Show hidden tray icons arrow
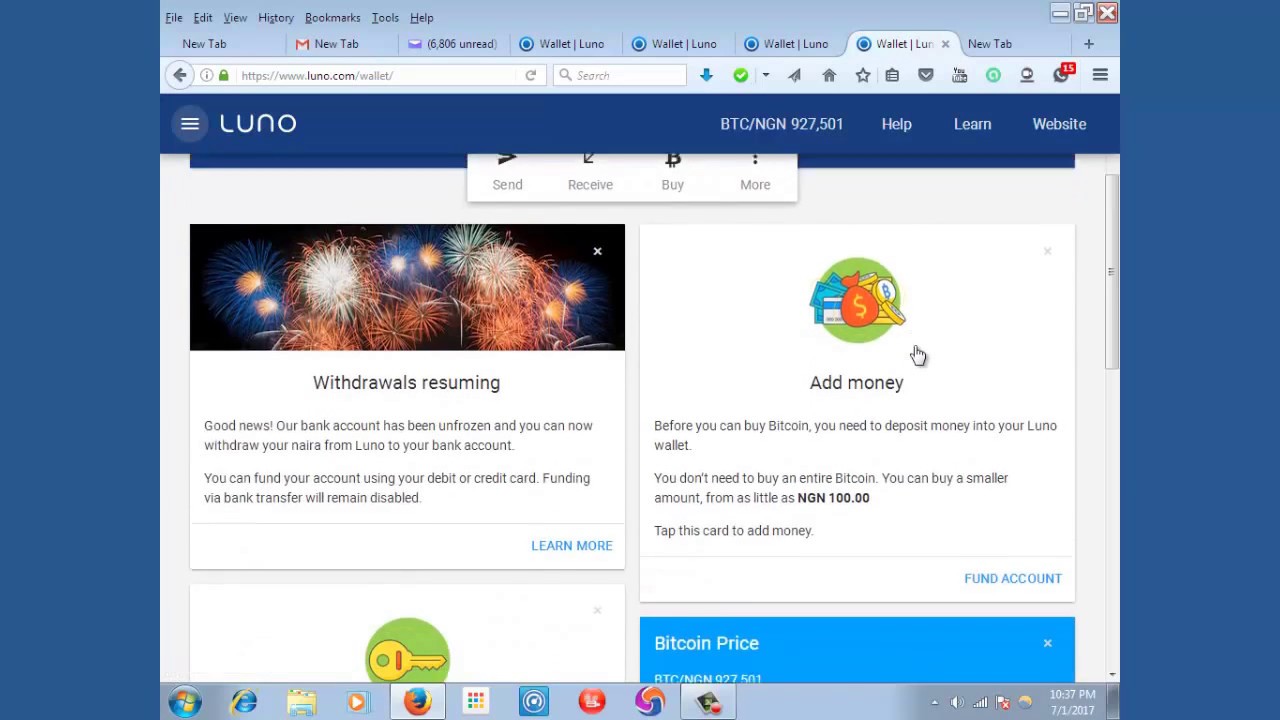This screenshot has width=1280, height=720. coord(934,702)
